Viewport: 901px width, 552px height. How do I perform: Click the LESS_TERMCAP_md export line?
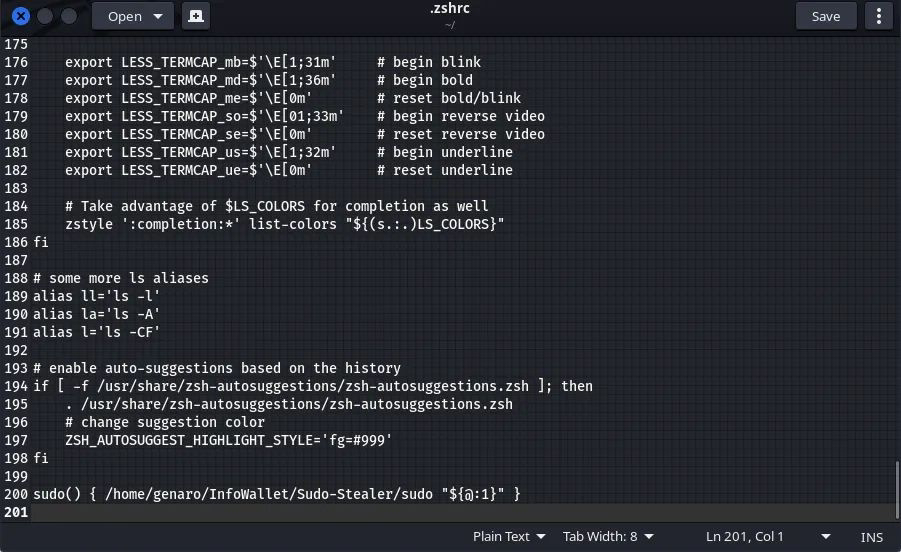pyautogui.click(x=269, y=80)
